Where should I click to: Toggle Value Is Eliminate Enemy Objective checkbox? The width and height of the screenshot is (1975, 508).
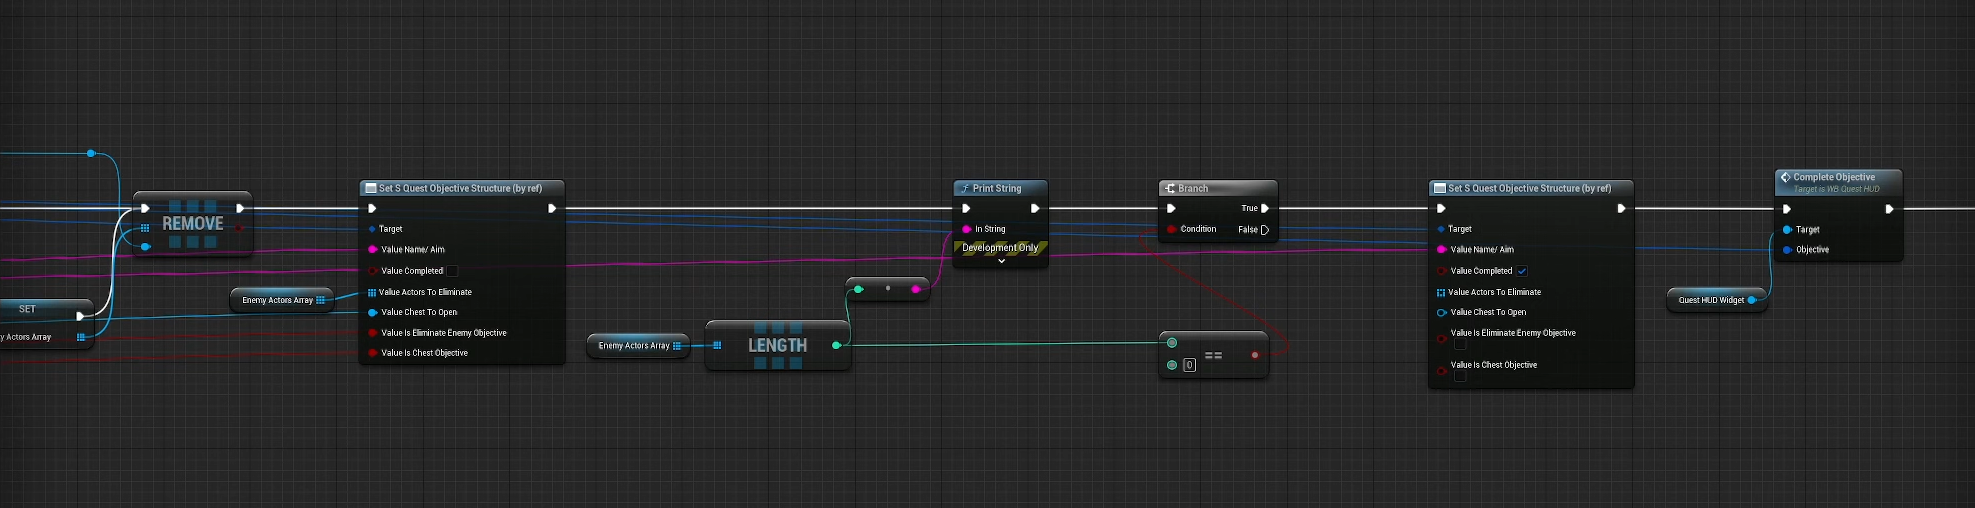pos(1460,345)
